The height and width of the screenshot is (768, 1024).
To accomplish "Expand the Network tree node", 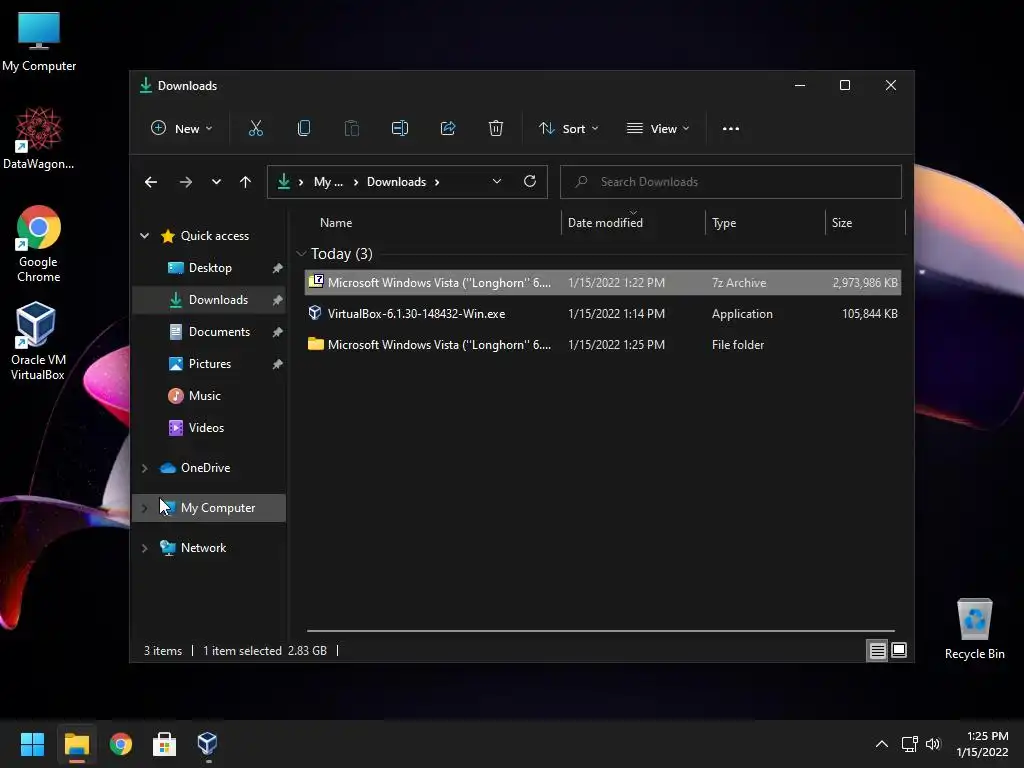I will 144,549.
